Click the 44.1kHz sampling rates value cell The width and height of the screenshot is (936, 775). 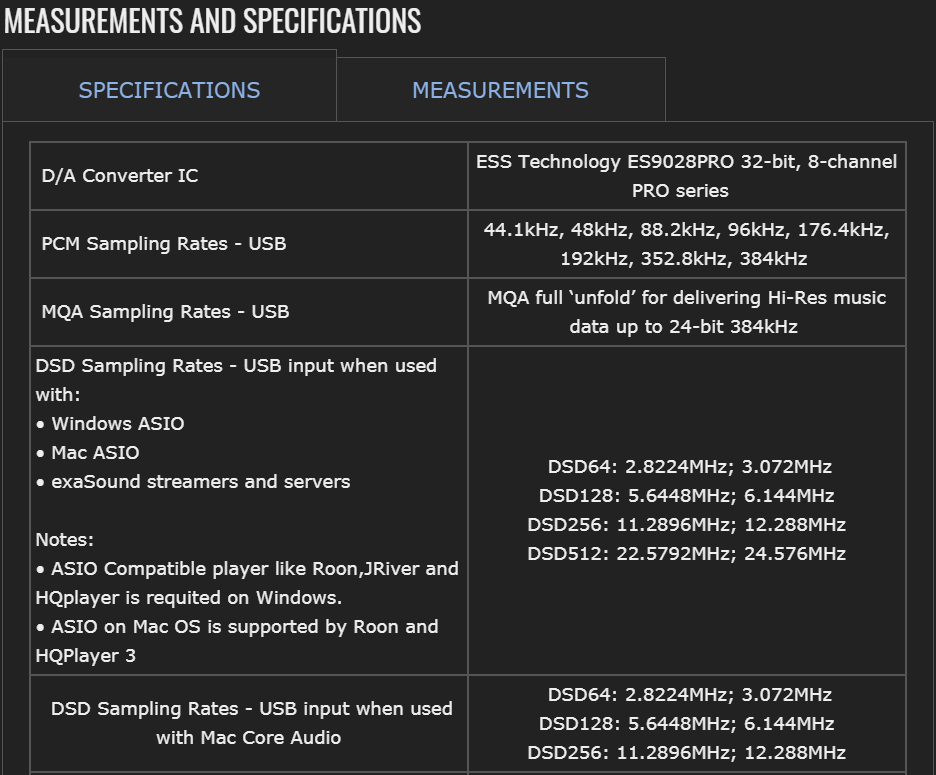[686, 244]
